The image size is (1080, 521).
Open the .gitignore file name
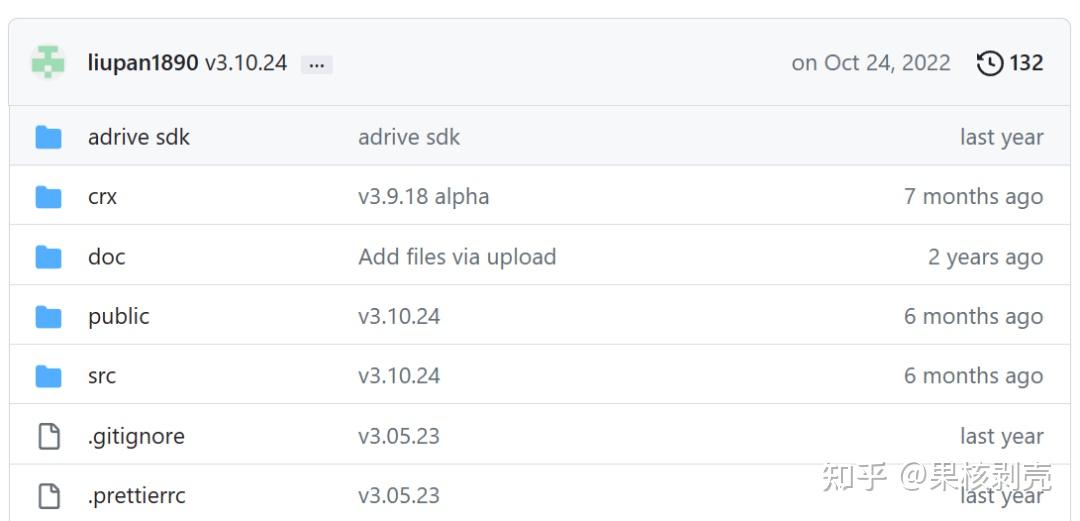136,436
